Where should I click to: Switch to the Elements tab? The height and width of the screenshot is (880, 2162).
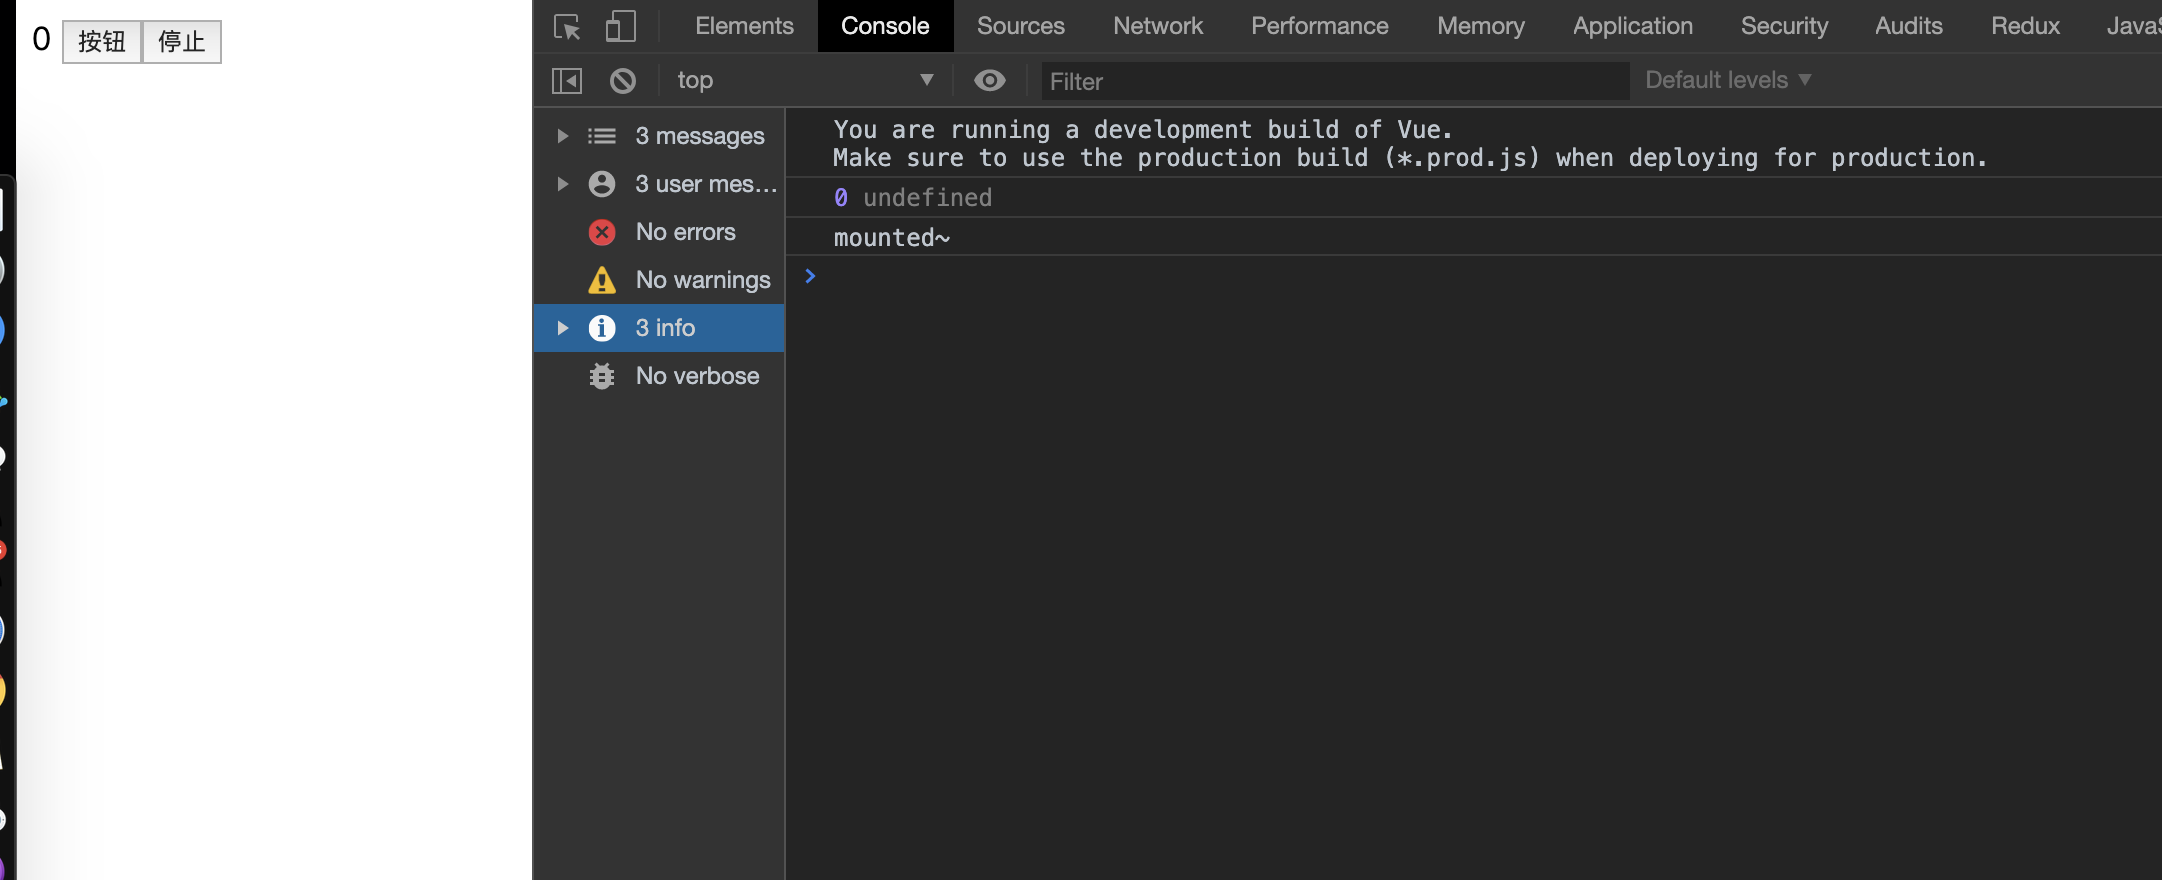tap(744, 26)
